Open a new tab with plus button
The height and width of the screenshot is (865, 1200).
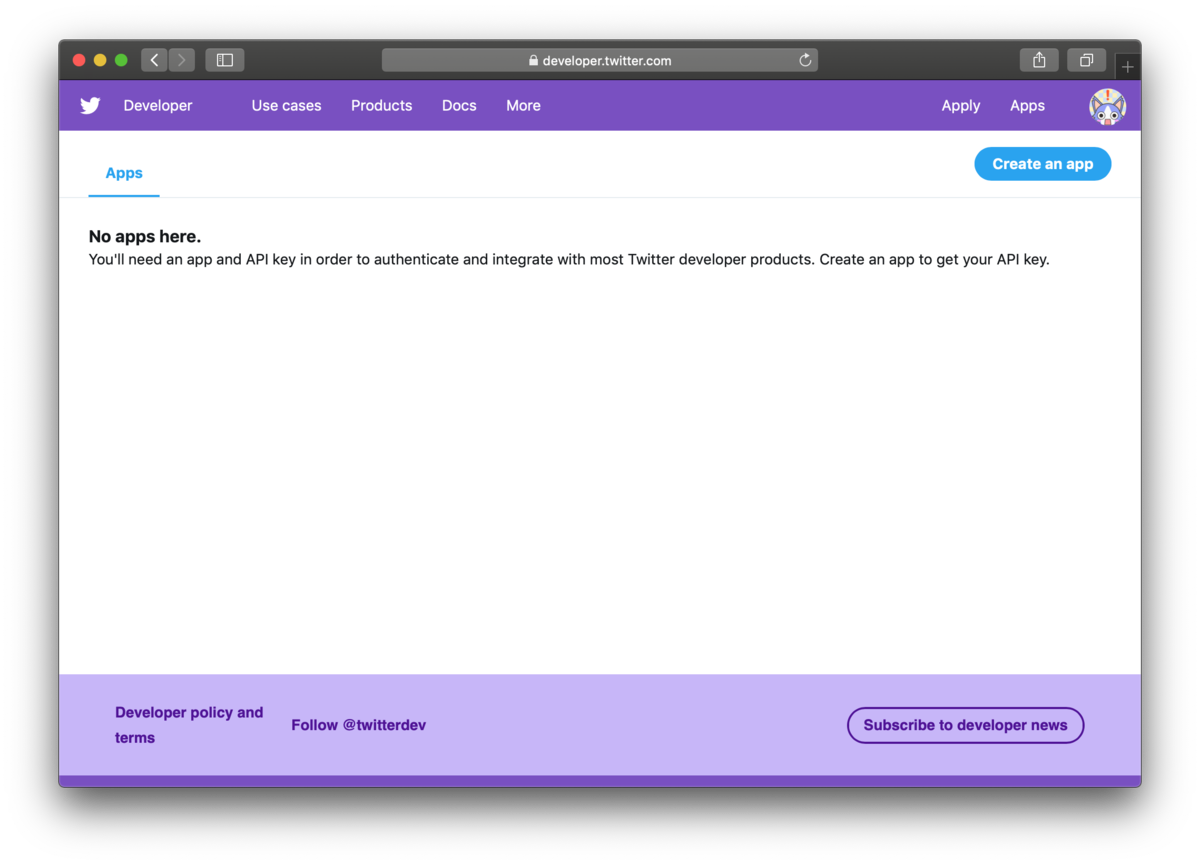tap(1128, 67)
